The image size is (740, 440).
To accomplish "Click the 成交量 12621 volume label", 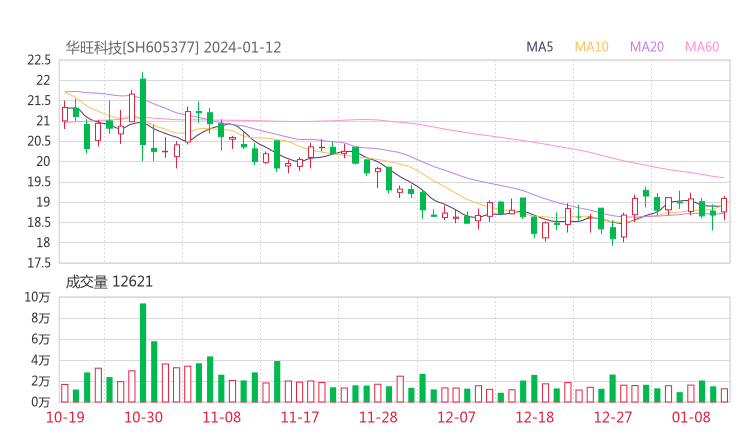I will (109, 282).
